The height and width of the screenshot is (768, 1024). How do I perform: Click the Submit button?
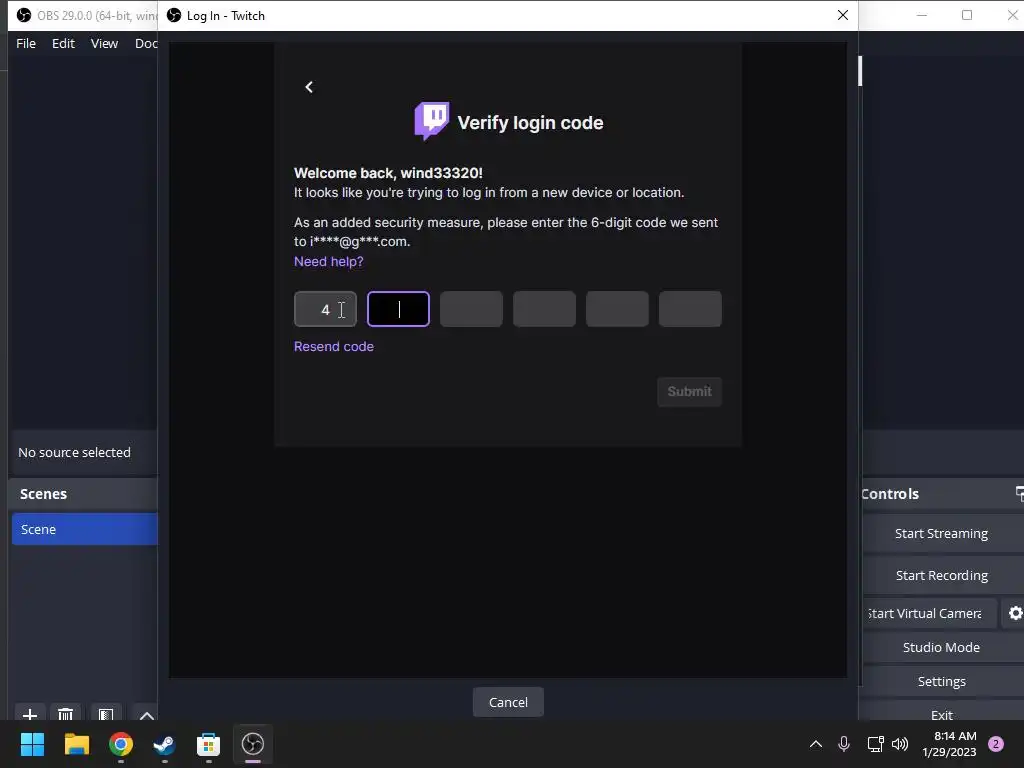click(x=689, y=391)
